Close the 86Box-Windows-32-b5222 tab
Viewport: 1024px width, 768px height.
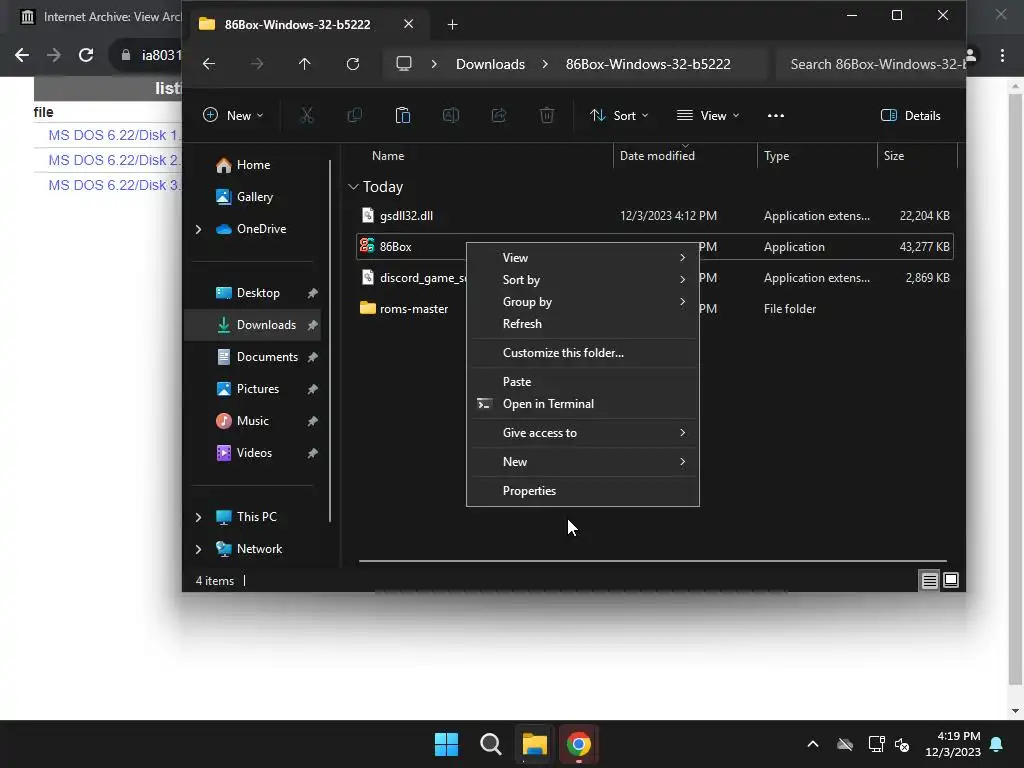(408, 24)
